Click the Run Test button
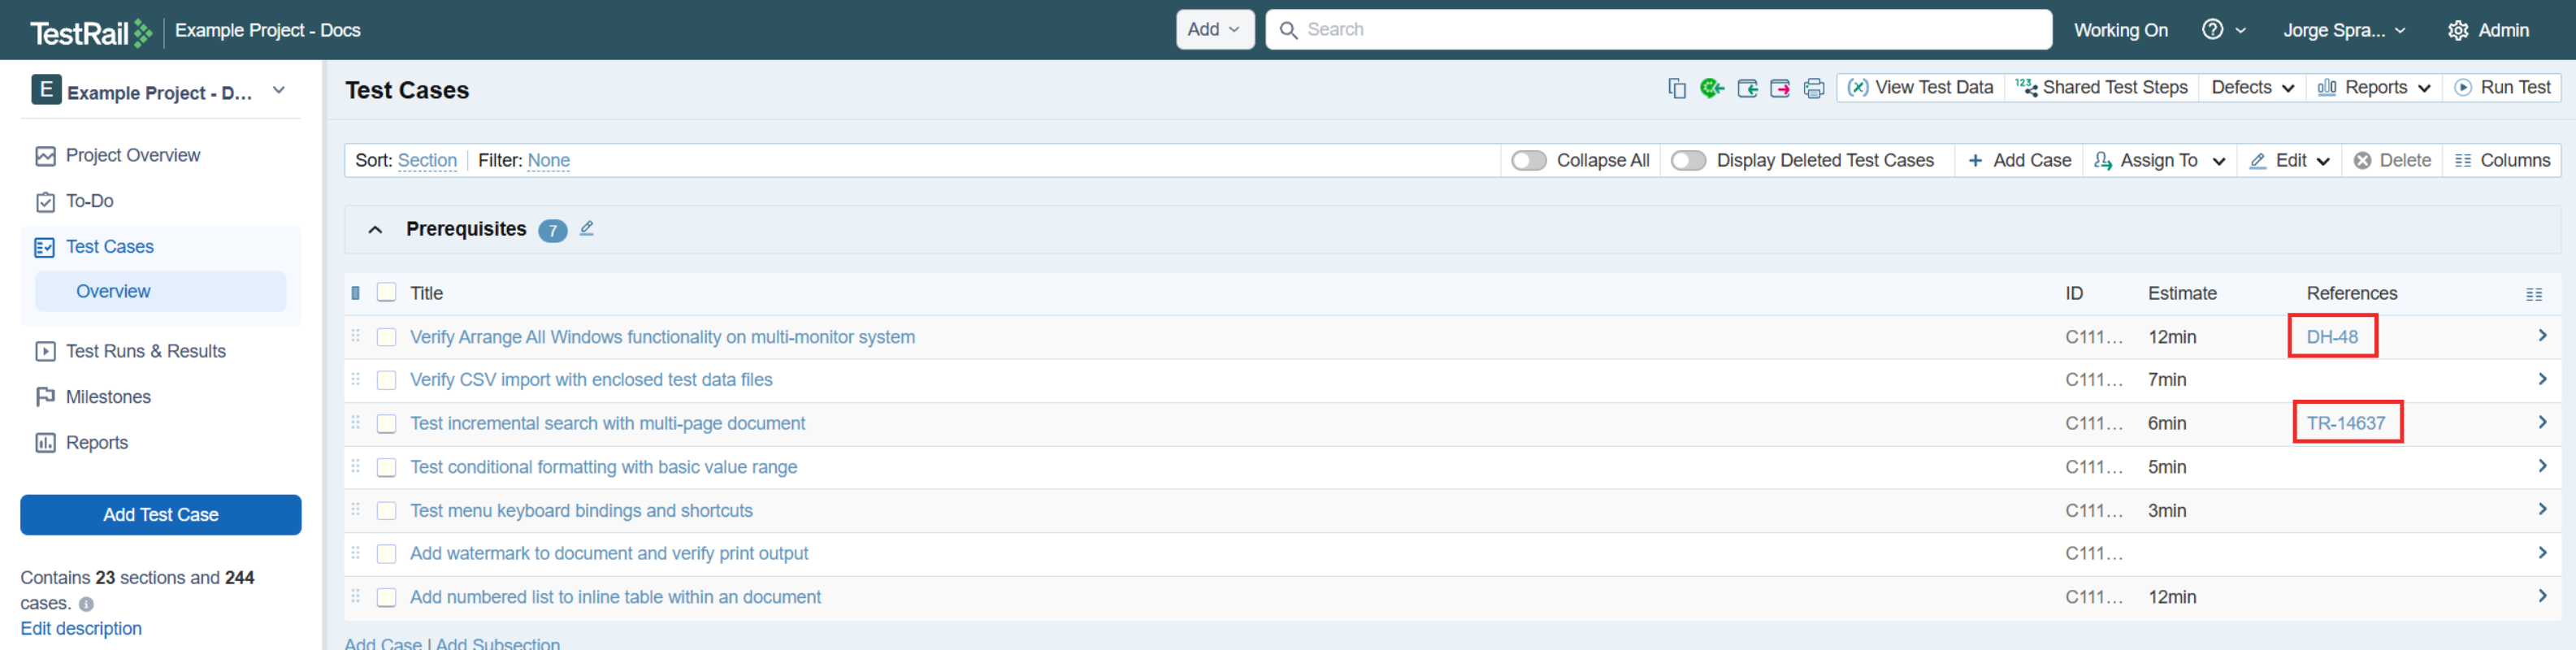Viewport: 2576px width, 650px height. pyautogui.click(x=2502, y=88)
